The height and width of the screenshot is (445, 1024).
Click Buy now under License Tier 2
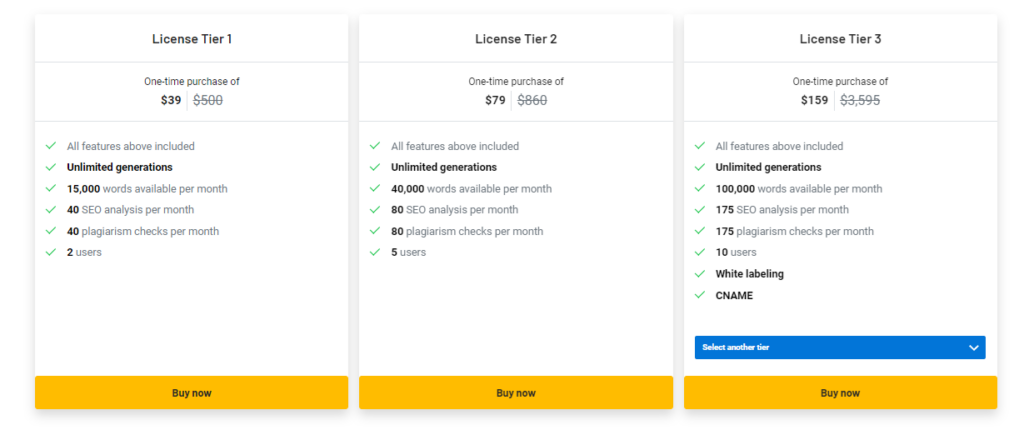(x=515, y=393)
